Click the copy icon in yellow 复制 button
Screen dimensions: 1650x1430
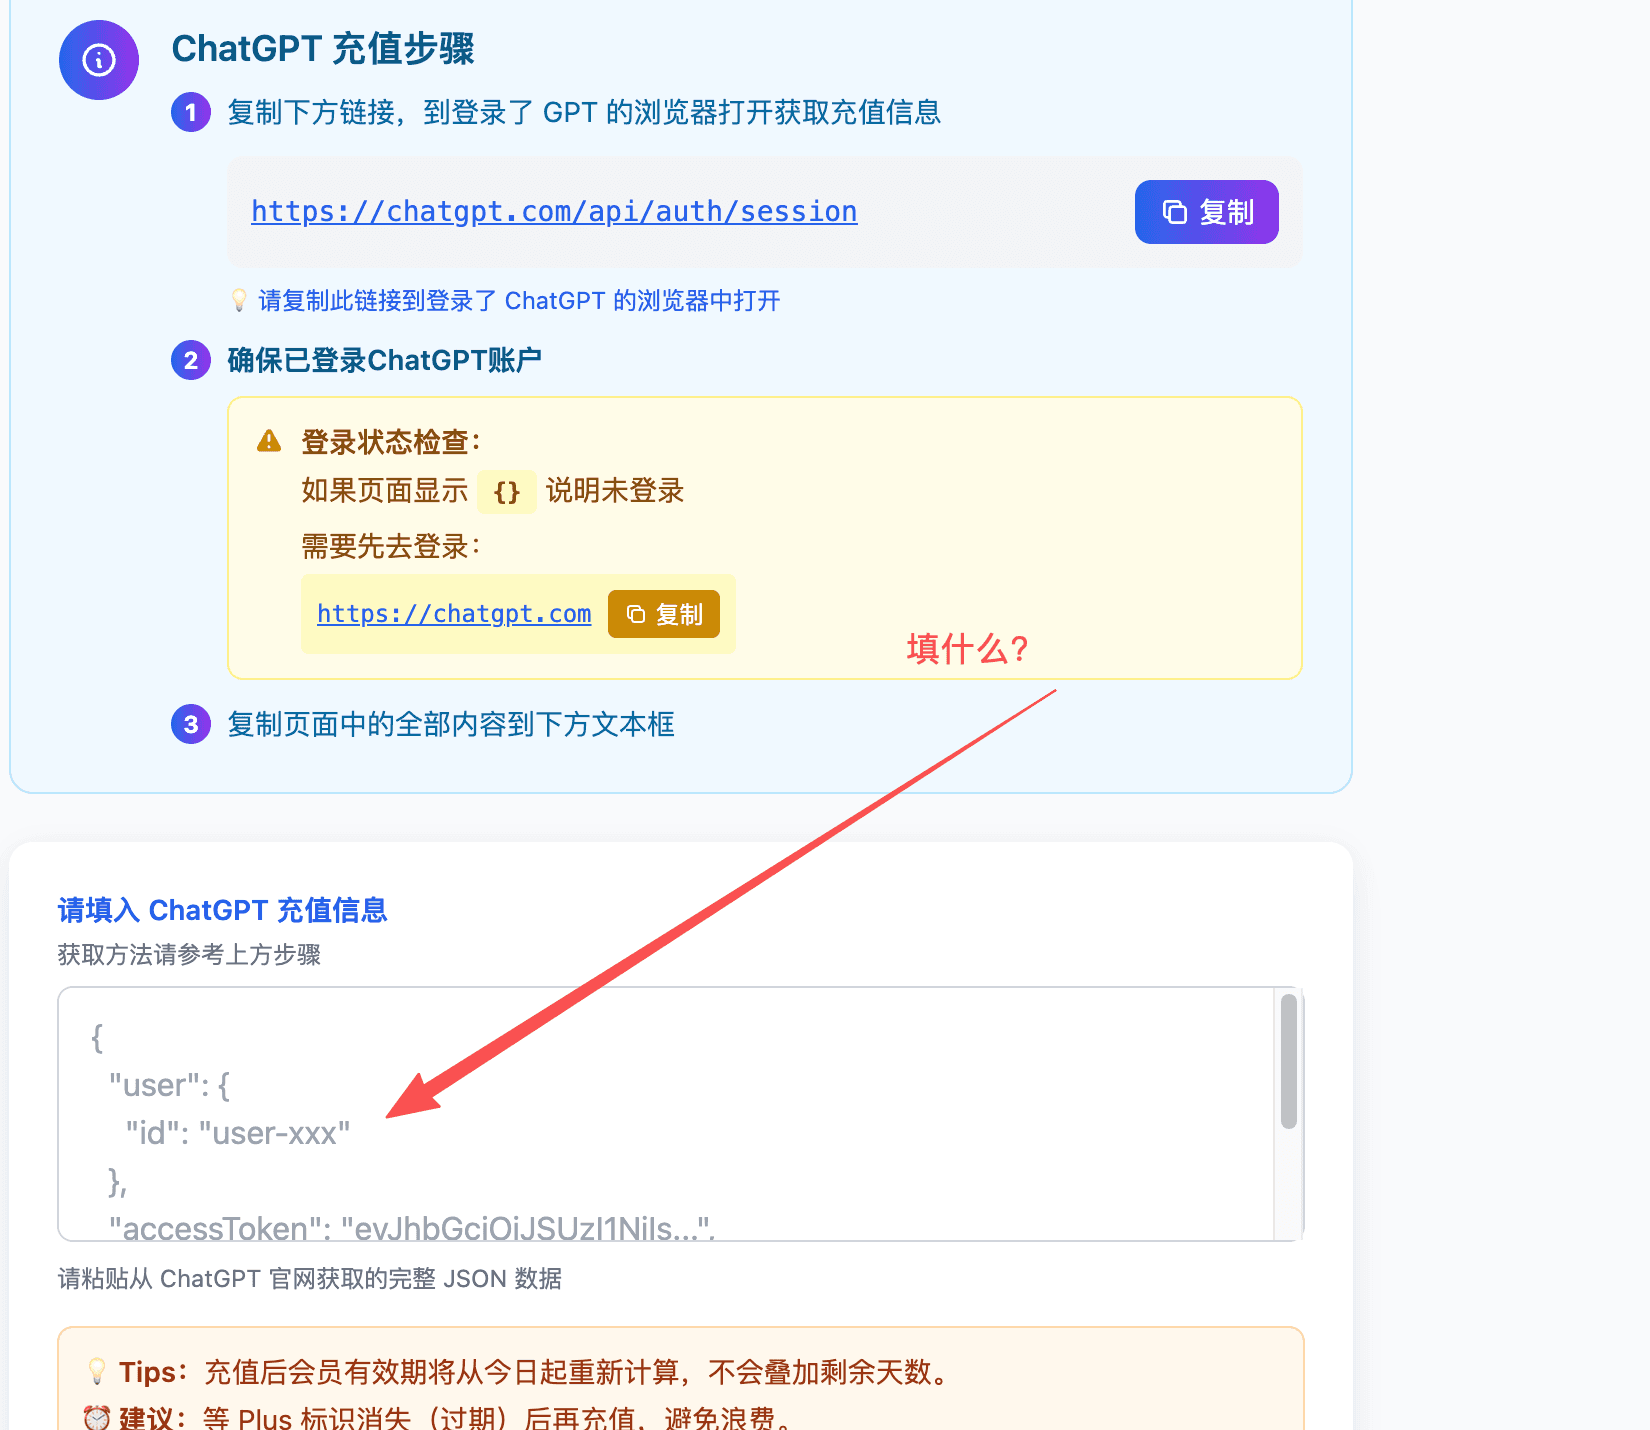tap(637, 614)
